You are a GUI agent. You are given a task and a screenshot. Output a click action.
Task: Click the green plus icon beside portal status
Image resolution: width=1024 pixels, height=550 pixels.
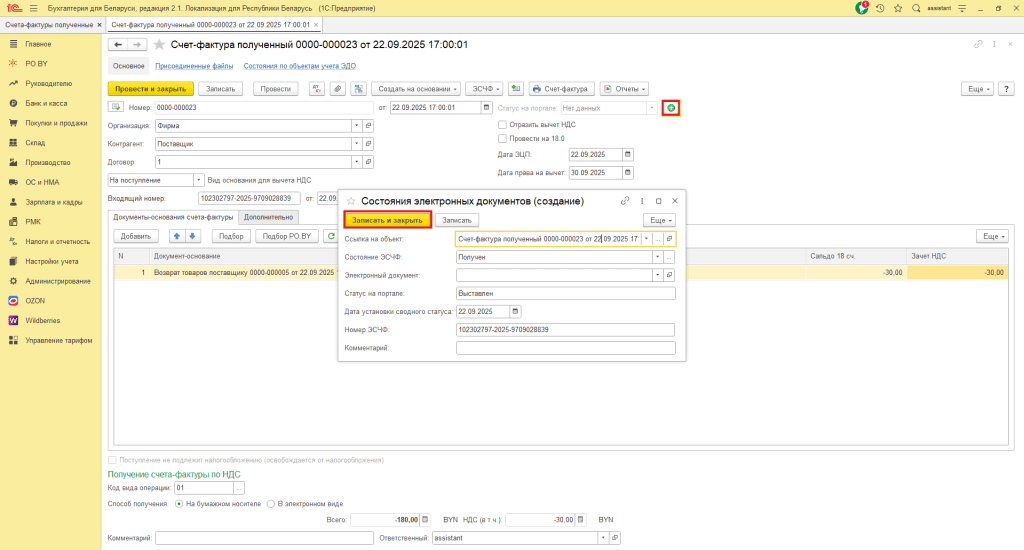(672, 107)
